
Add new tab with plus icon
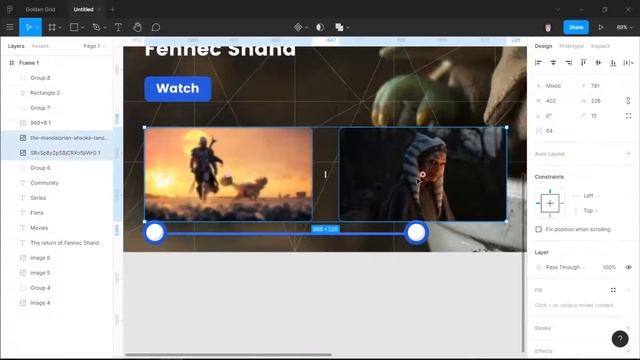coord(113,9)
